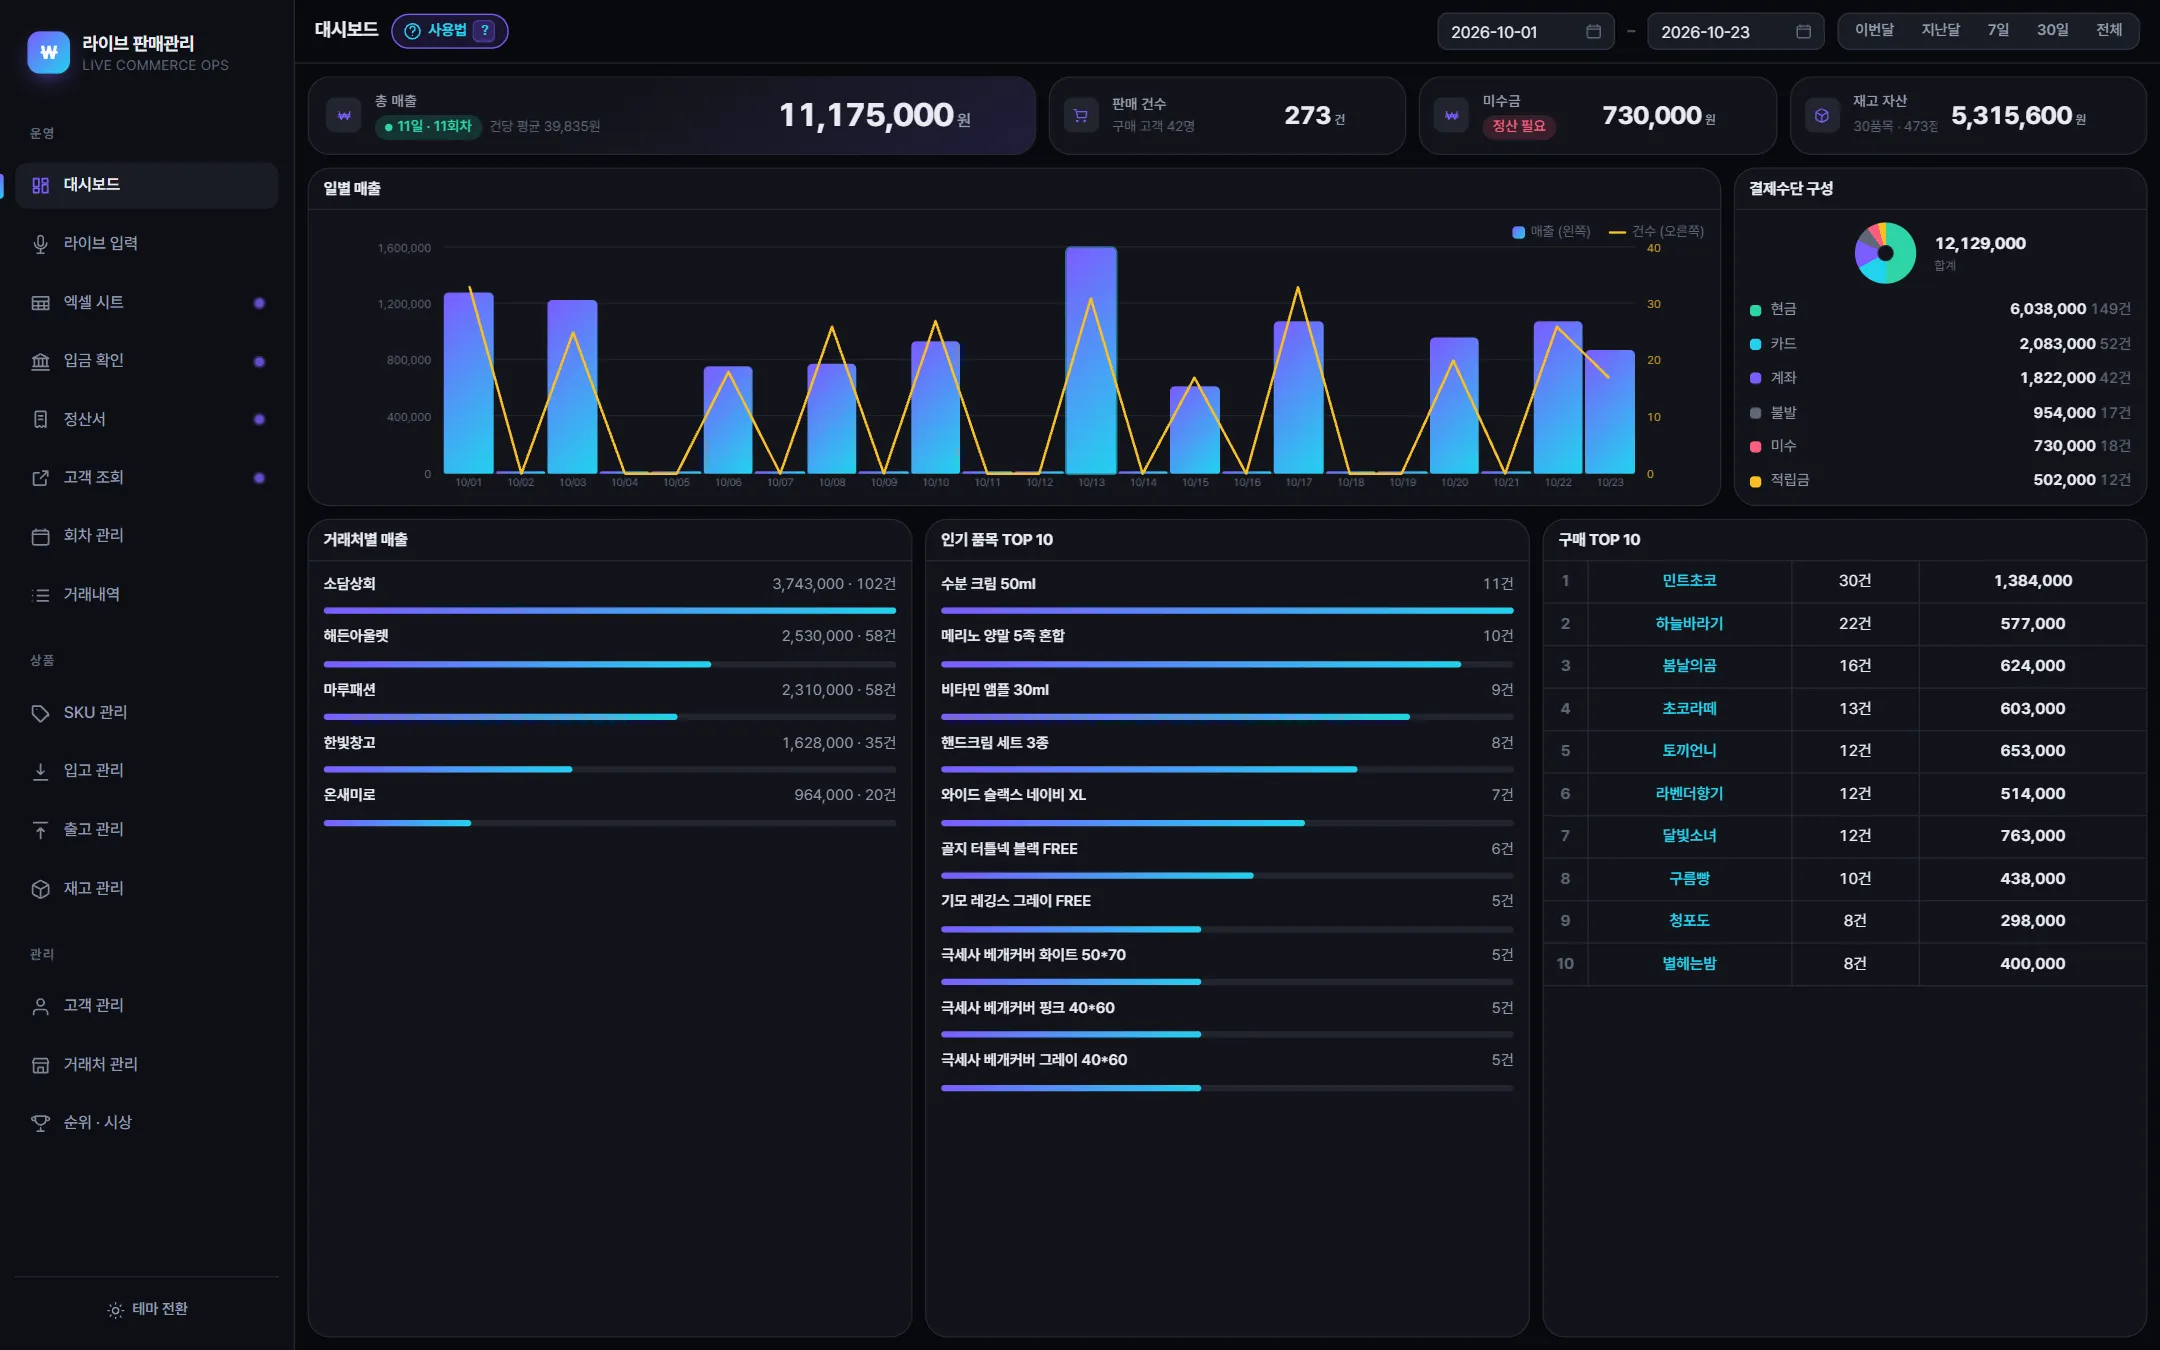Click the 소담상회 sales progress bar
The width and height of the screenshot is (2160, 1350).
pos(609,610)
